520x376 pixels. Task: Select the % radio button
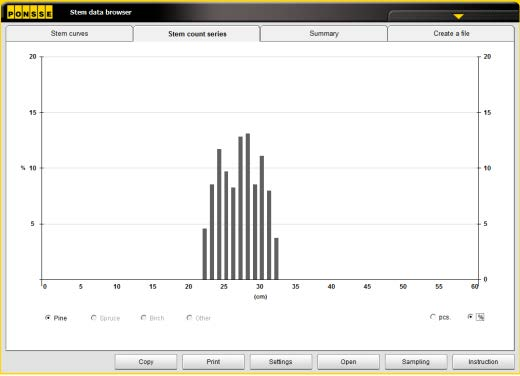click(x=470, y=317)
